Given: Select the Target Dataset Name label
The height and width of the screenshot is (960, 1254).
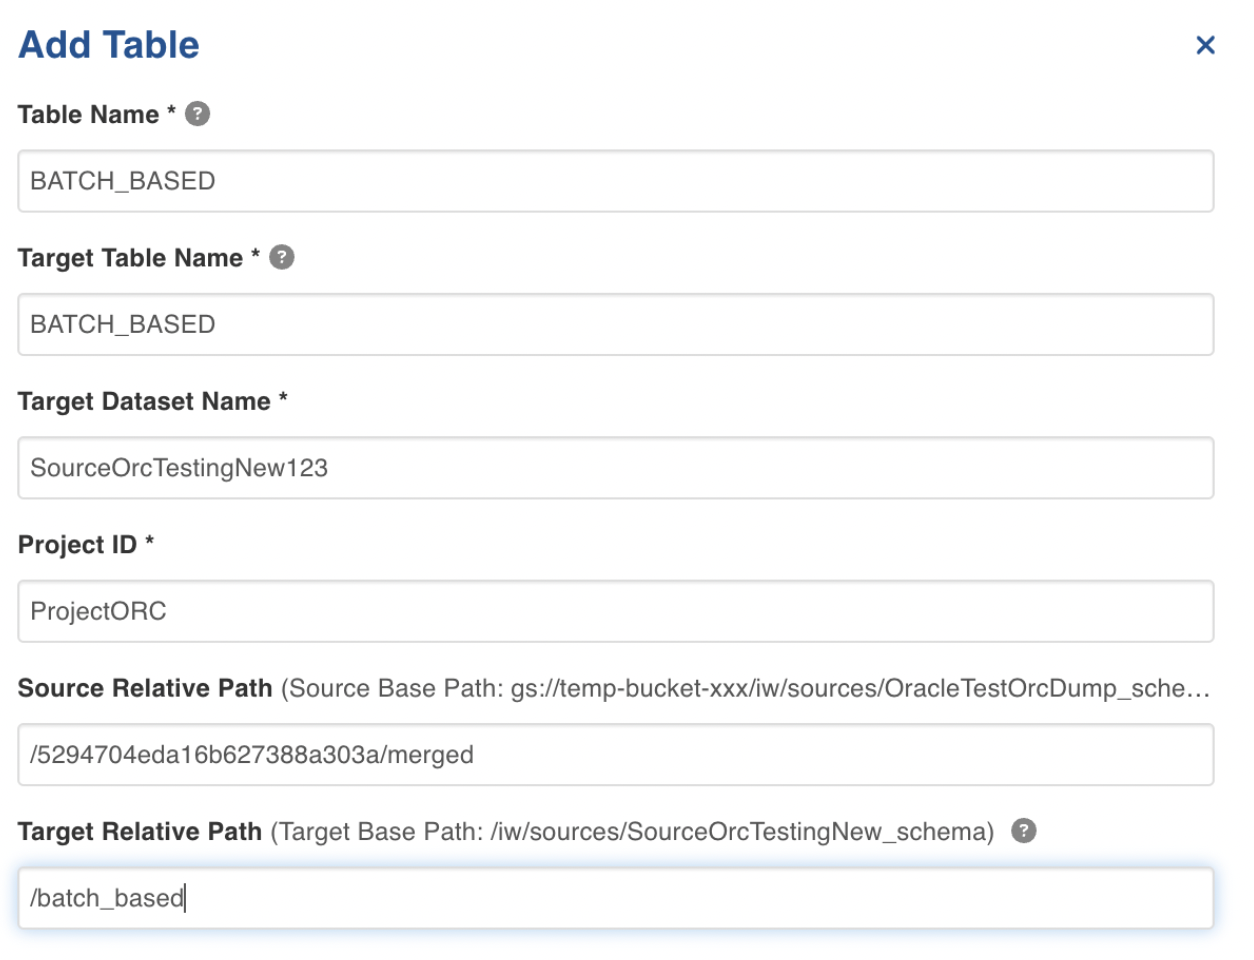Looking at the screenshot, I should pyautogui.click(x=144, y=401).
